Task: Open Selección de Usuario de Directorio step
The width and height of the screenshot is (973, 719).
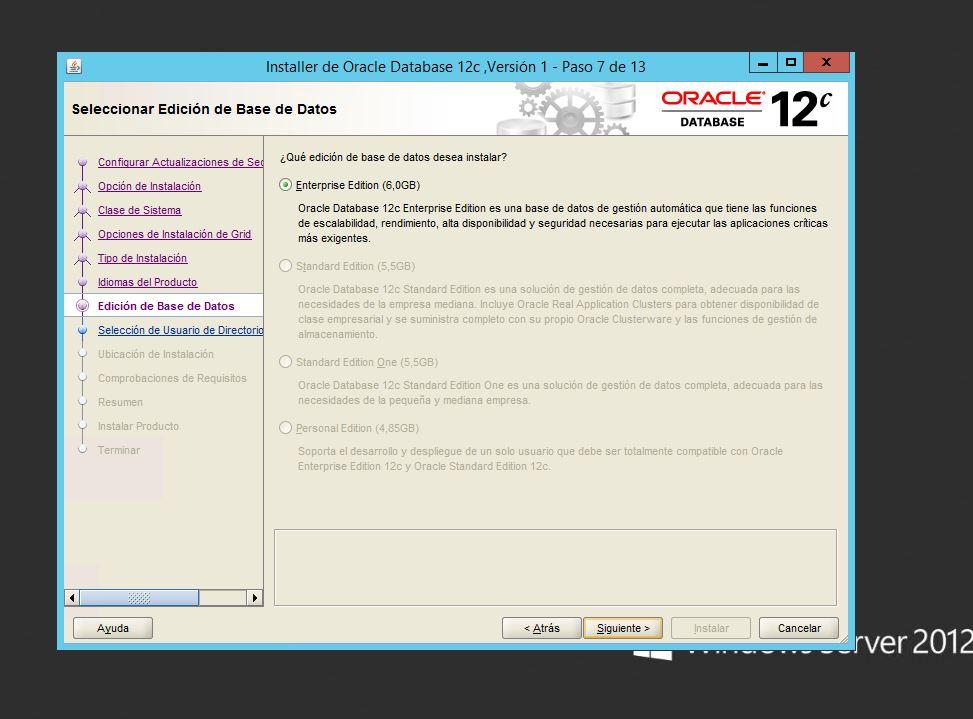Action: pos(180,330)
